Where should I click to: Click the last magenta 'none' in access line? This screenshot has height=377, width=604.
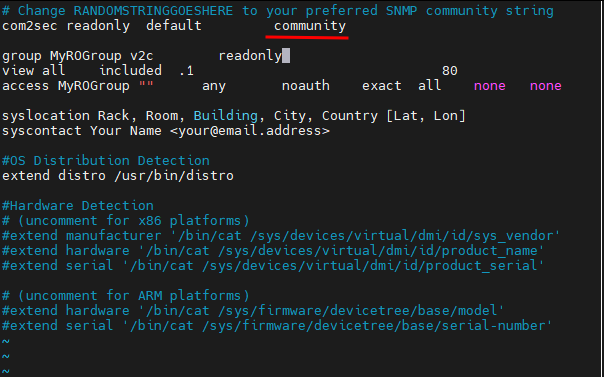tap(545, 85)
